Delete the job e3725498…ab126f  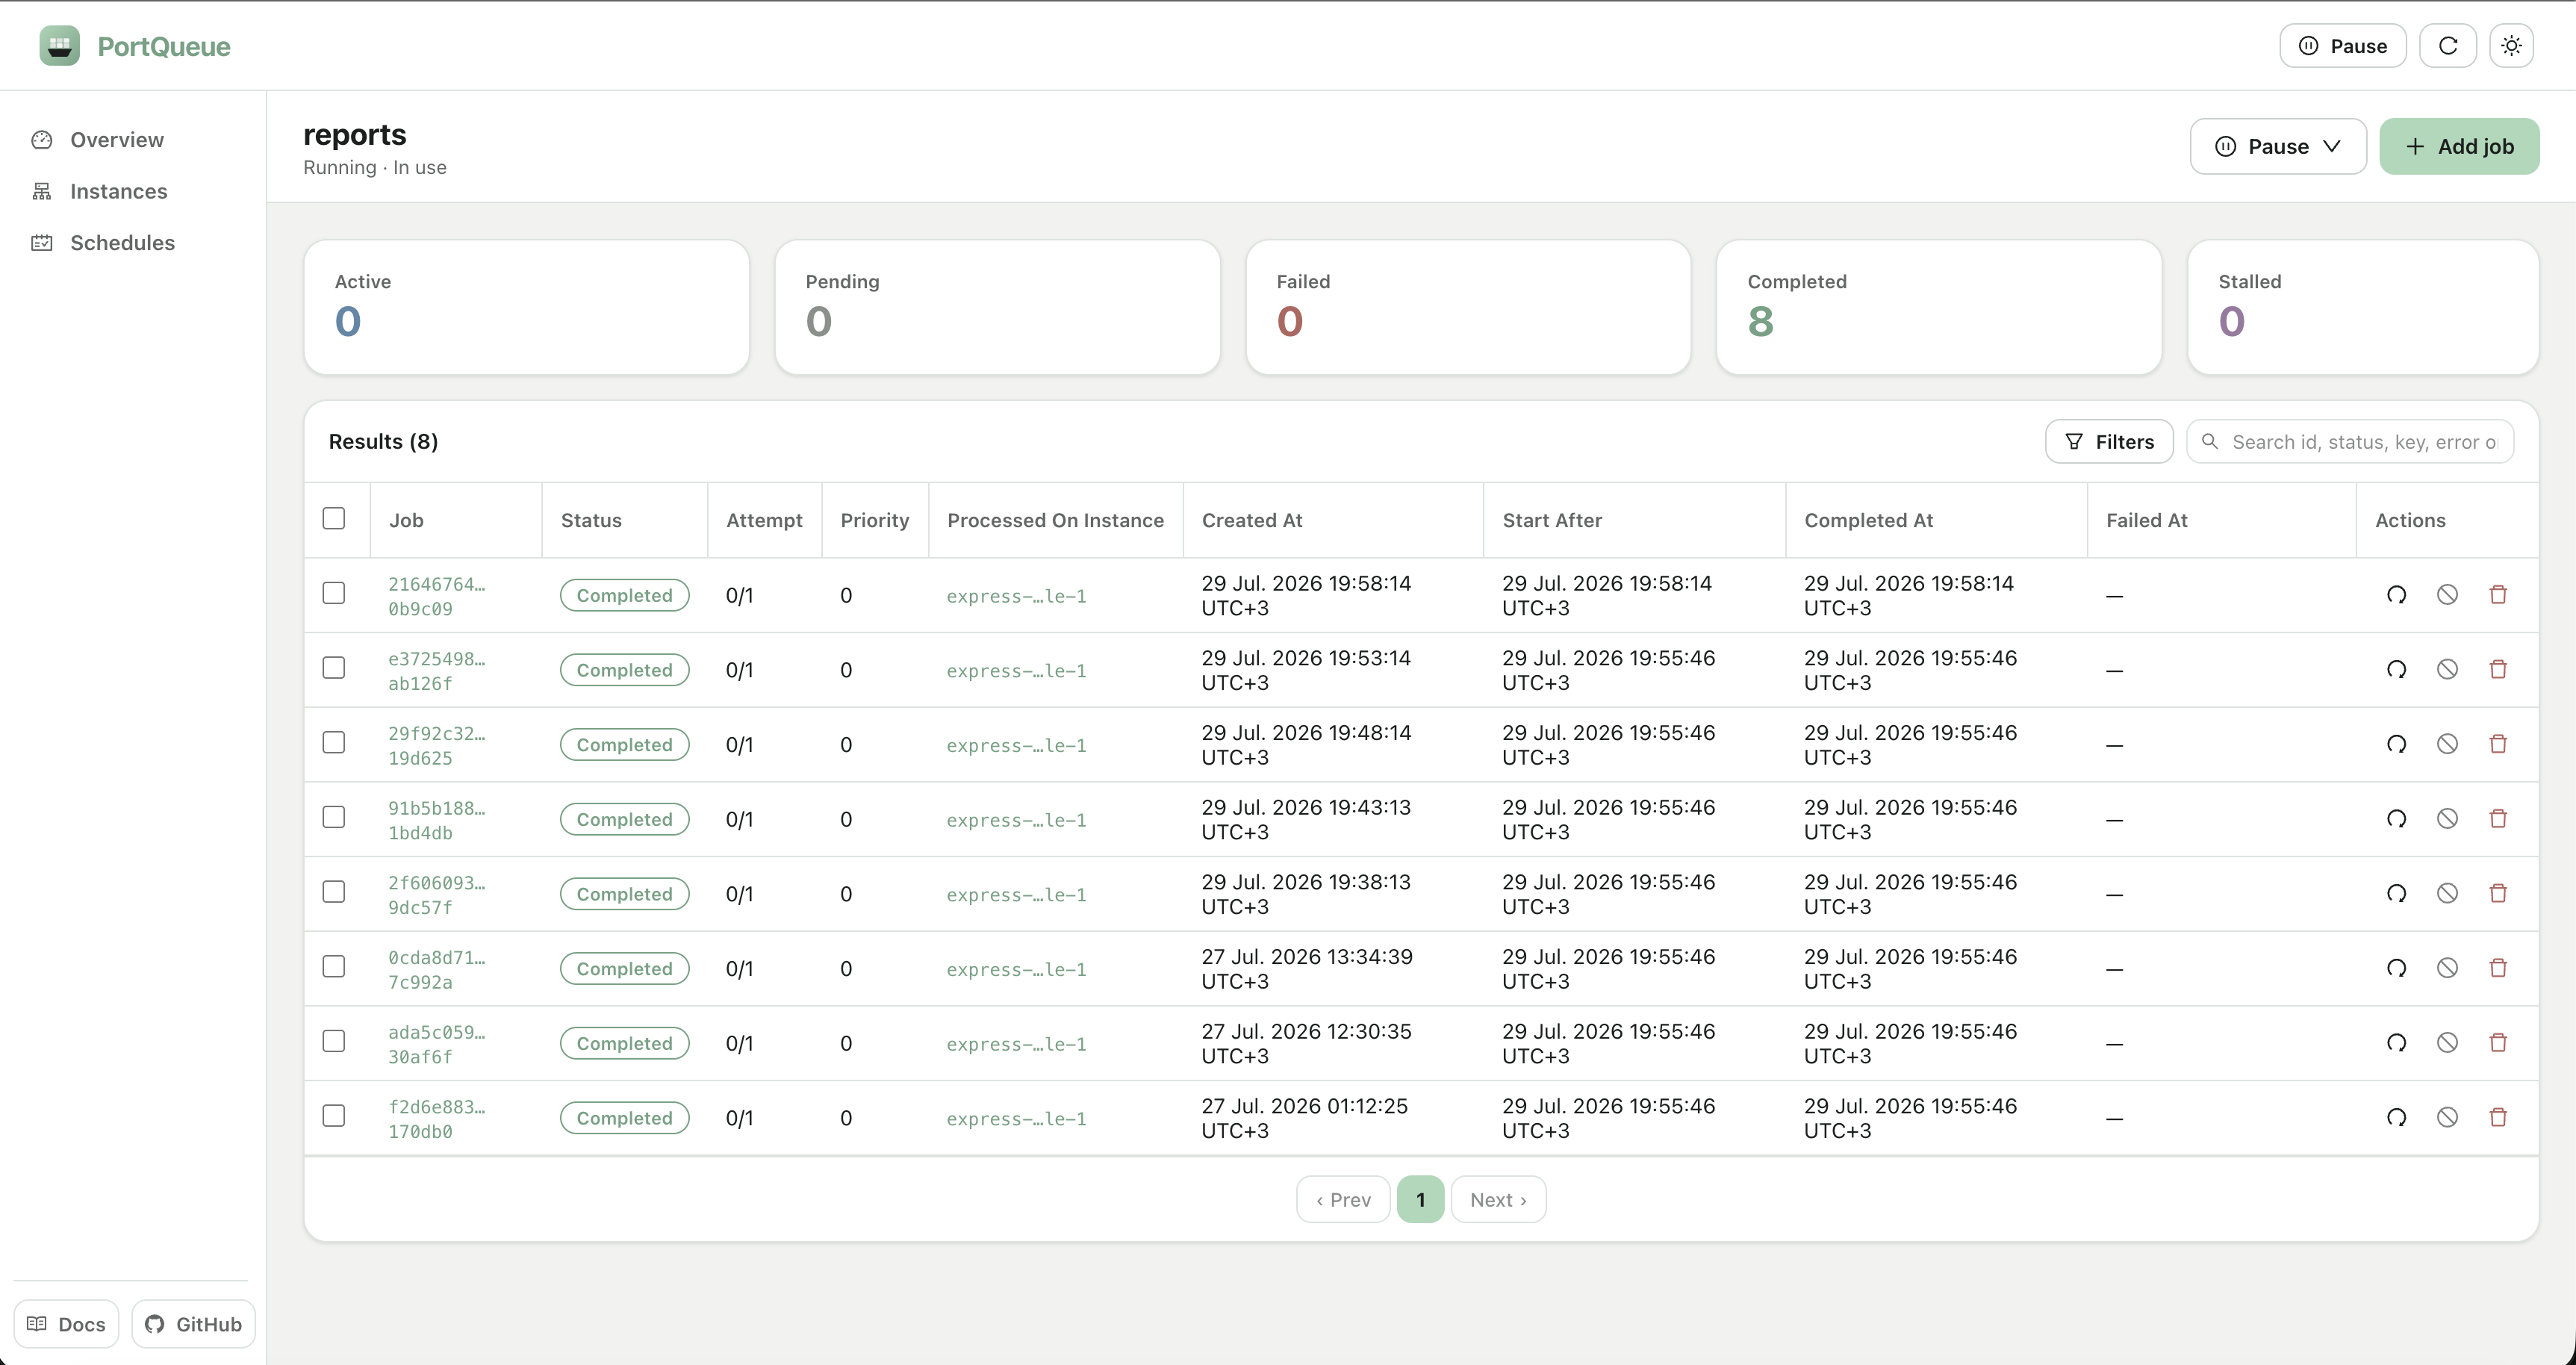point(2498,670)
